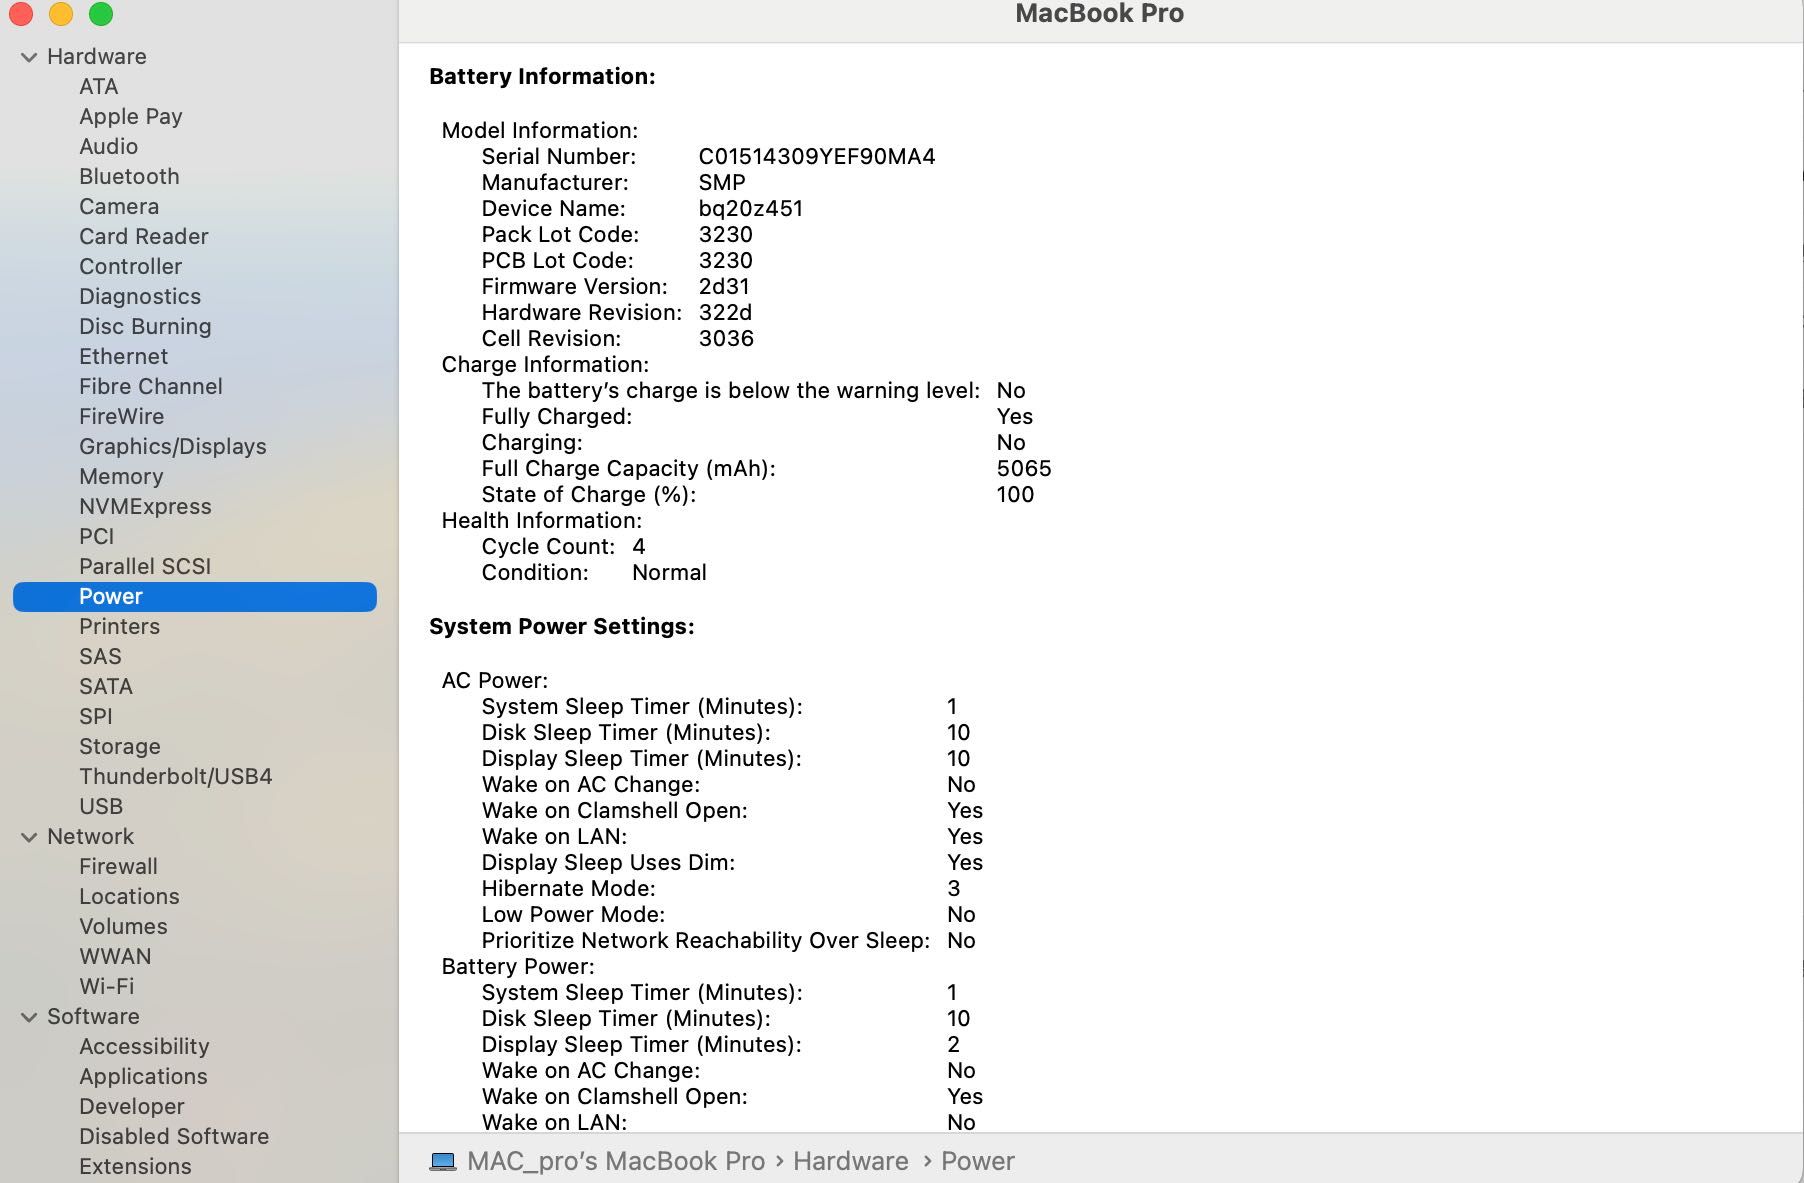Select USB in the sidebar
1804x1183 pixels.
click(x=101, y=807)
